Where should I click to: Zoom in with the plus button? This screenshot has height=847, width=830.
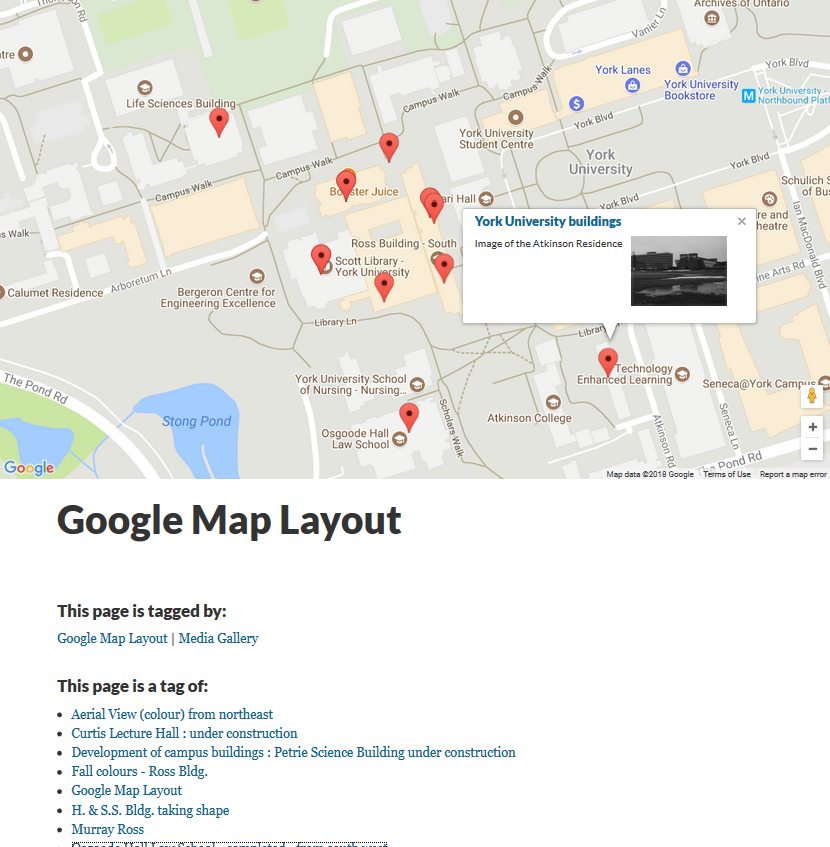point(812,427)
